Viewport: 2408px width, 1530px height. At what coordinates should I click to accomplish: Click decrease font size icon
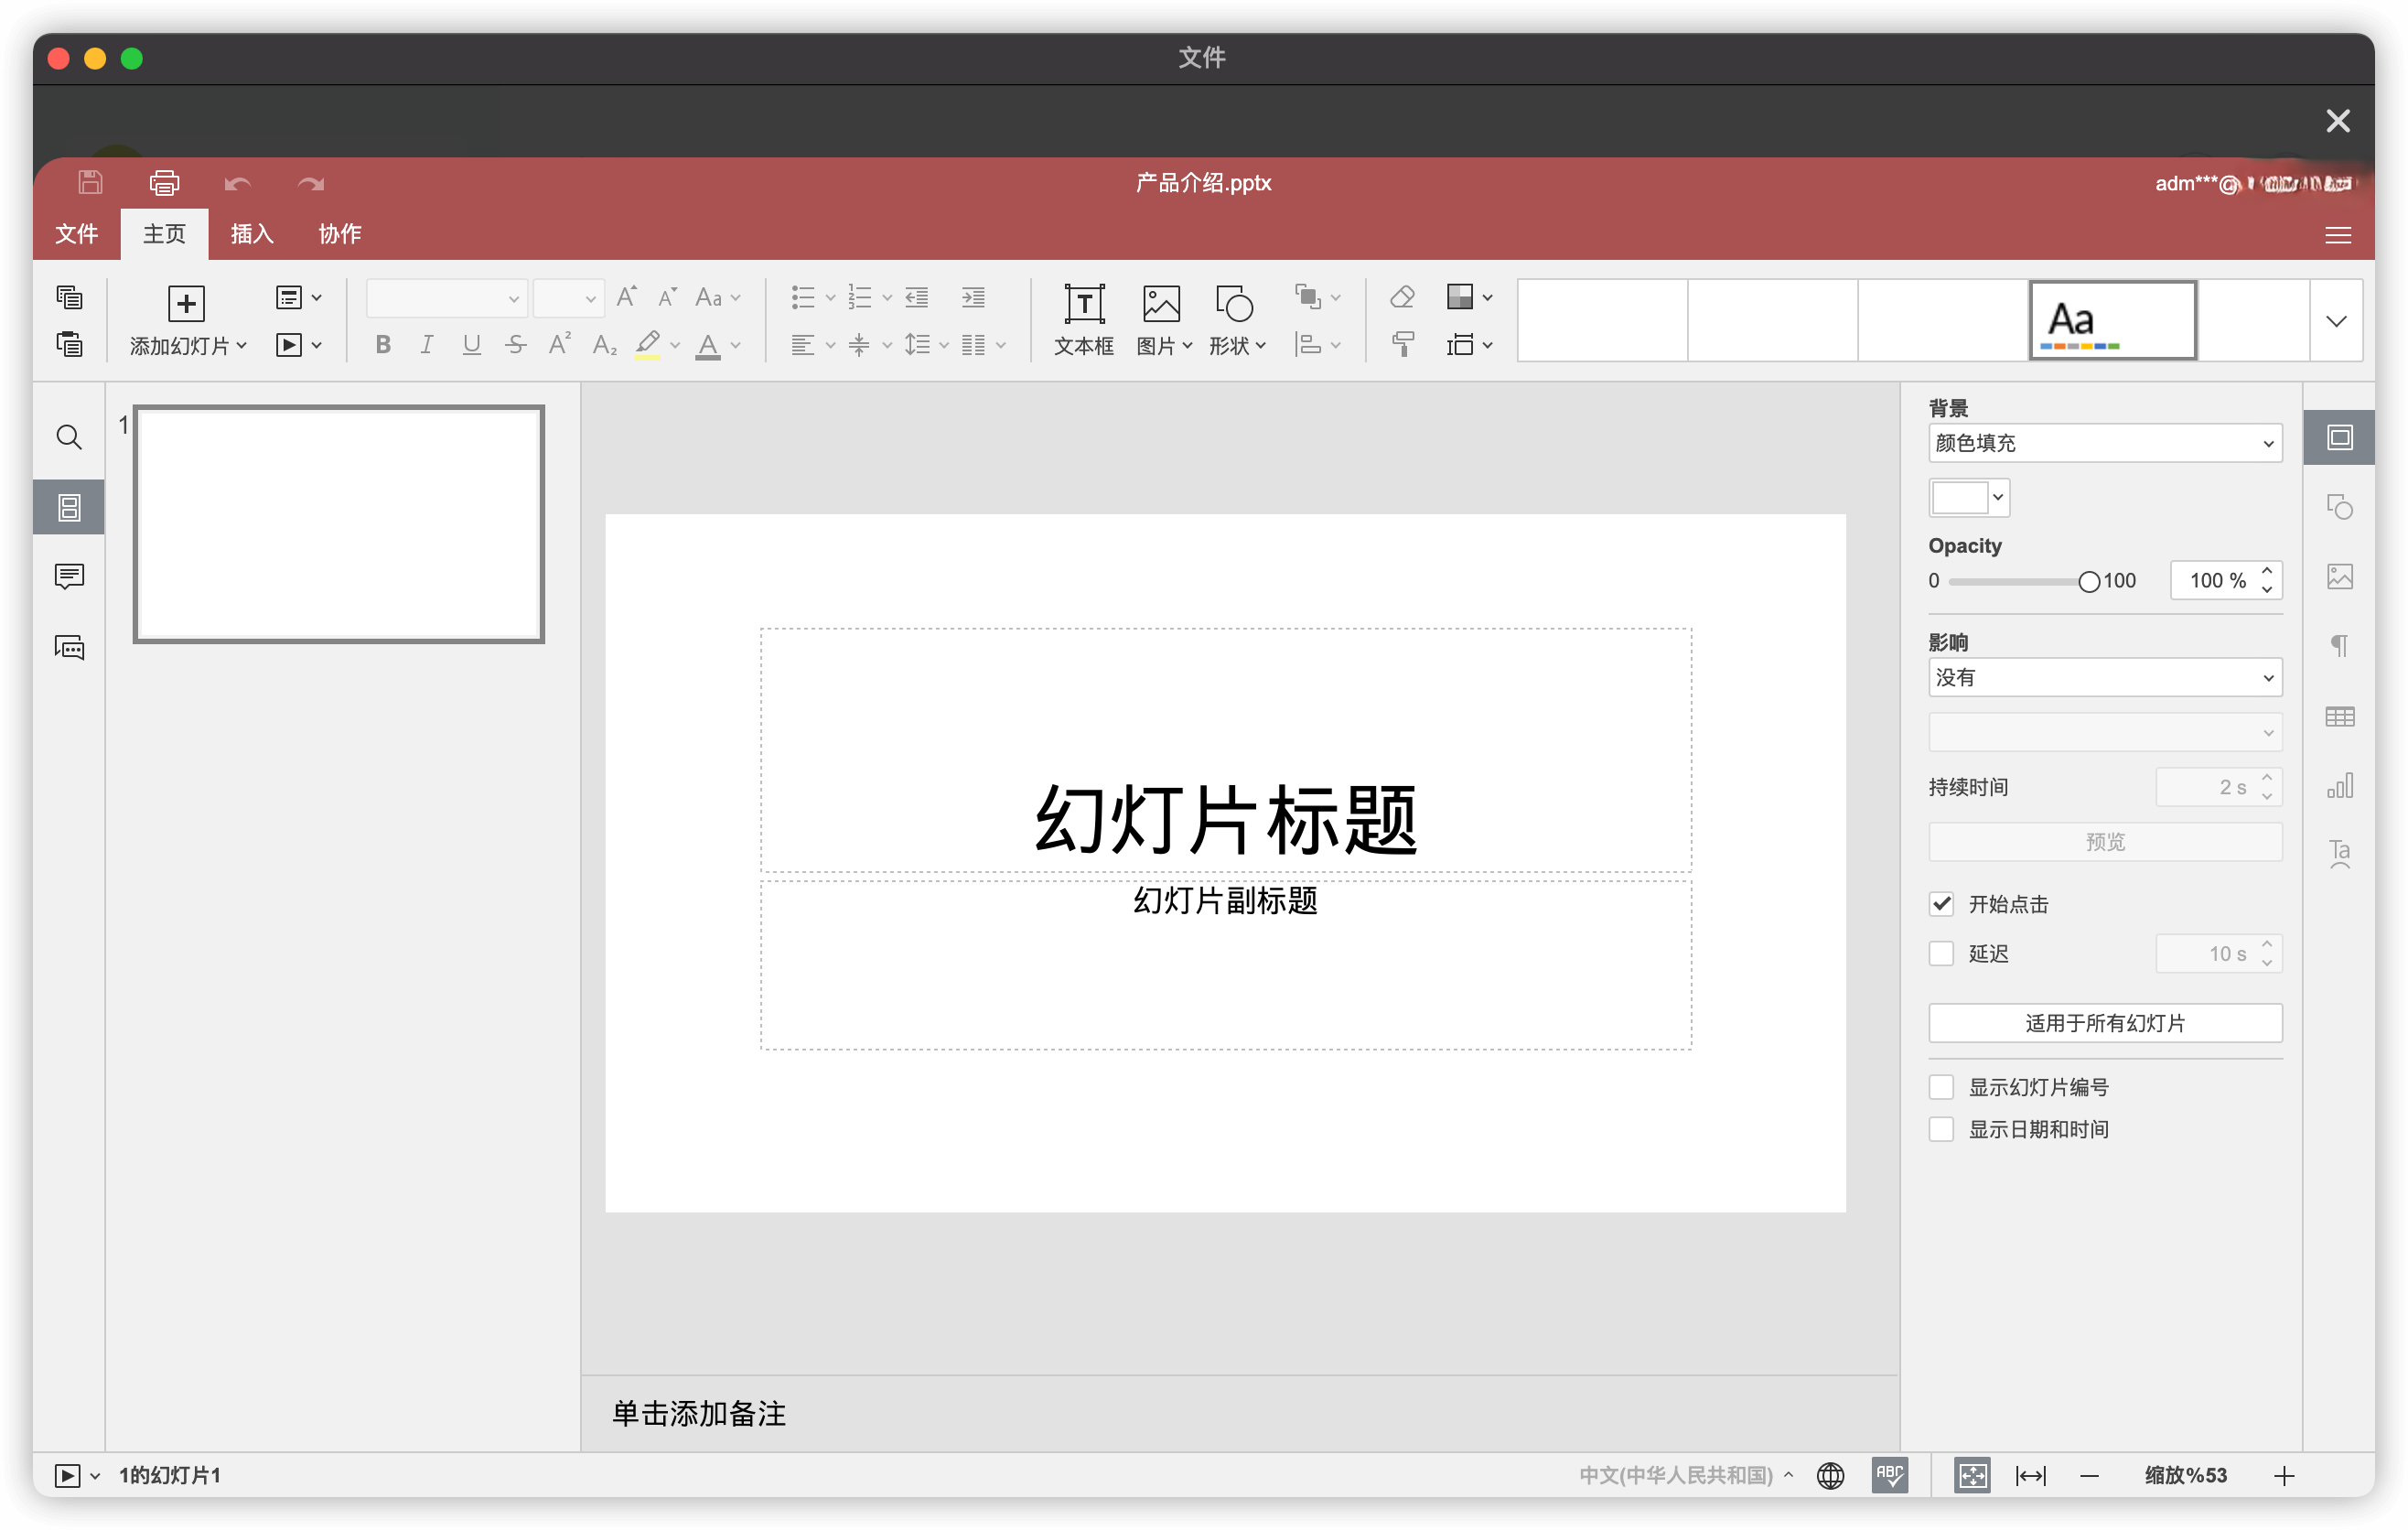click(x=667, y=297)
